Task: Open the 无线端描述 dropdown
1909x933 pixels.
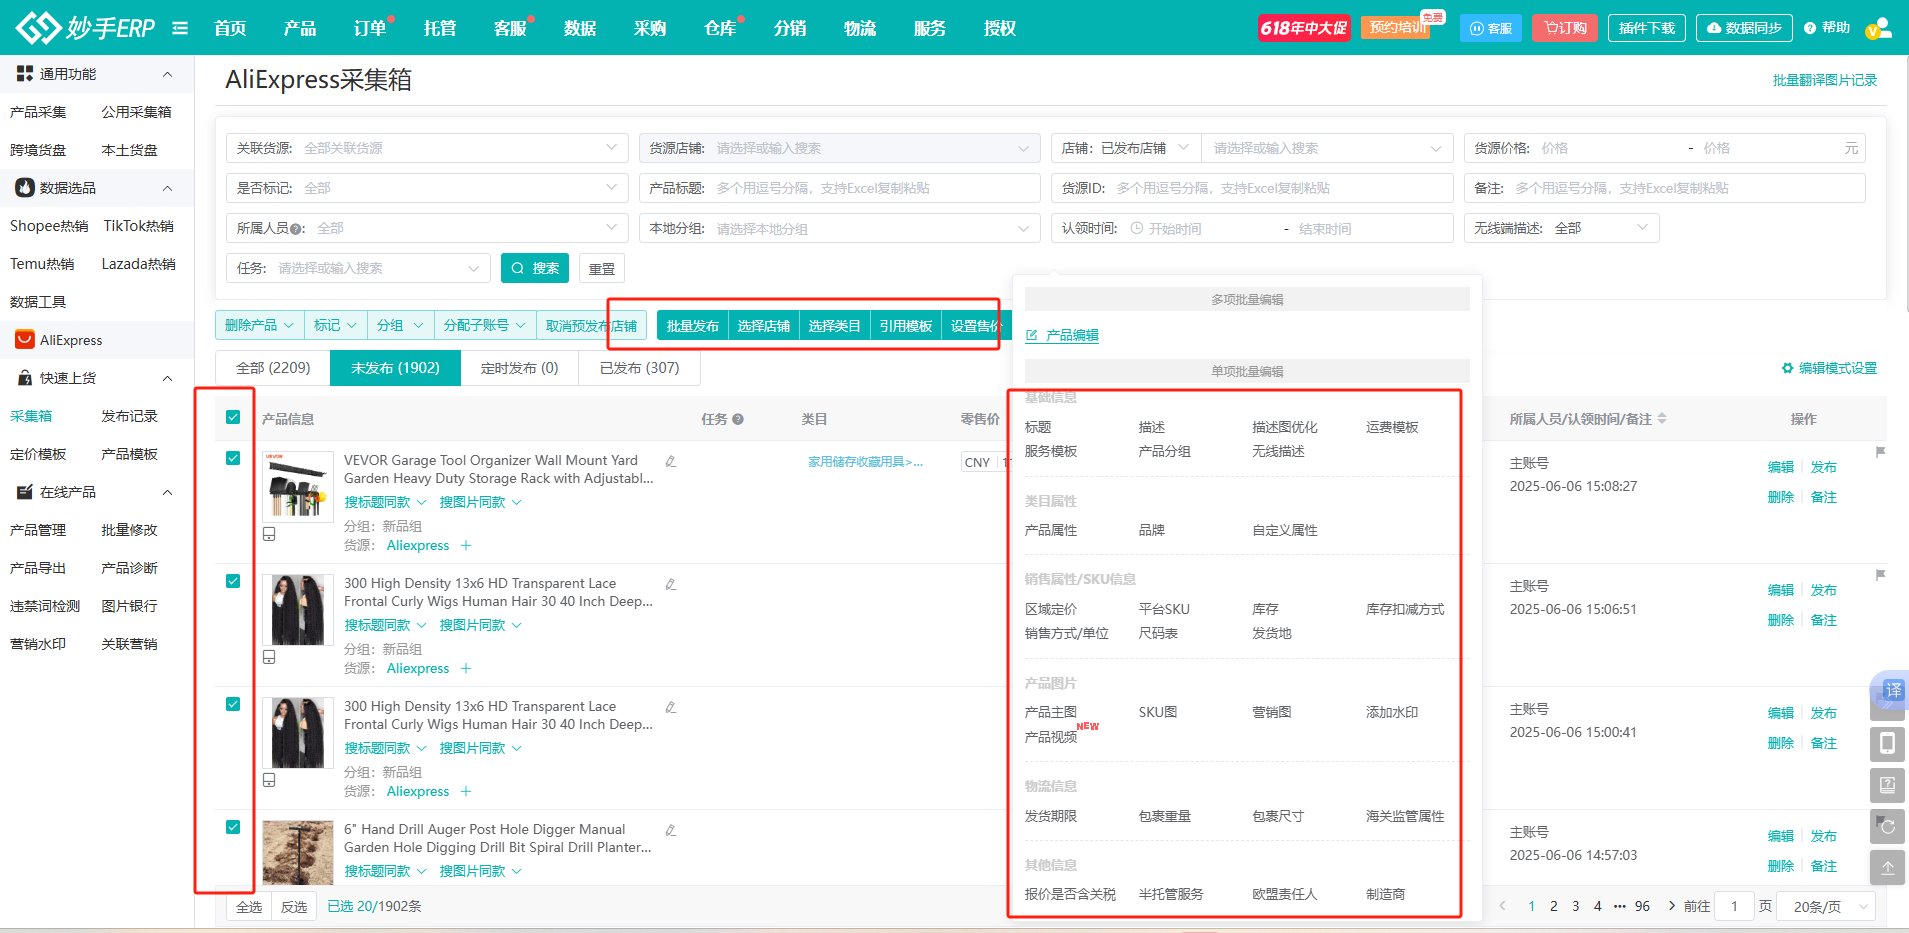Action: point(1561,228)
